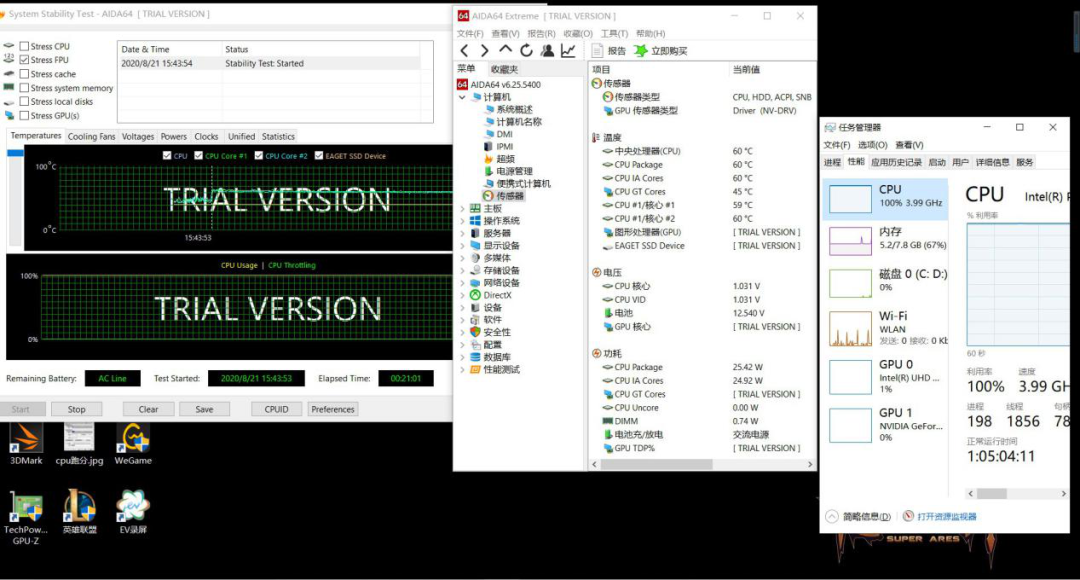The width and height of the screenshot is (1080, 580).
Task: Collapse the 计算机 tree node
Action: pos(462,97)
